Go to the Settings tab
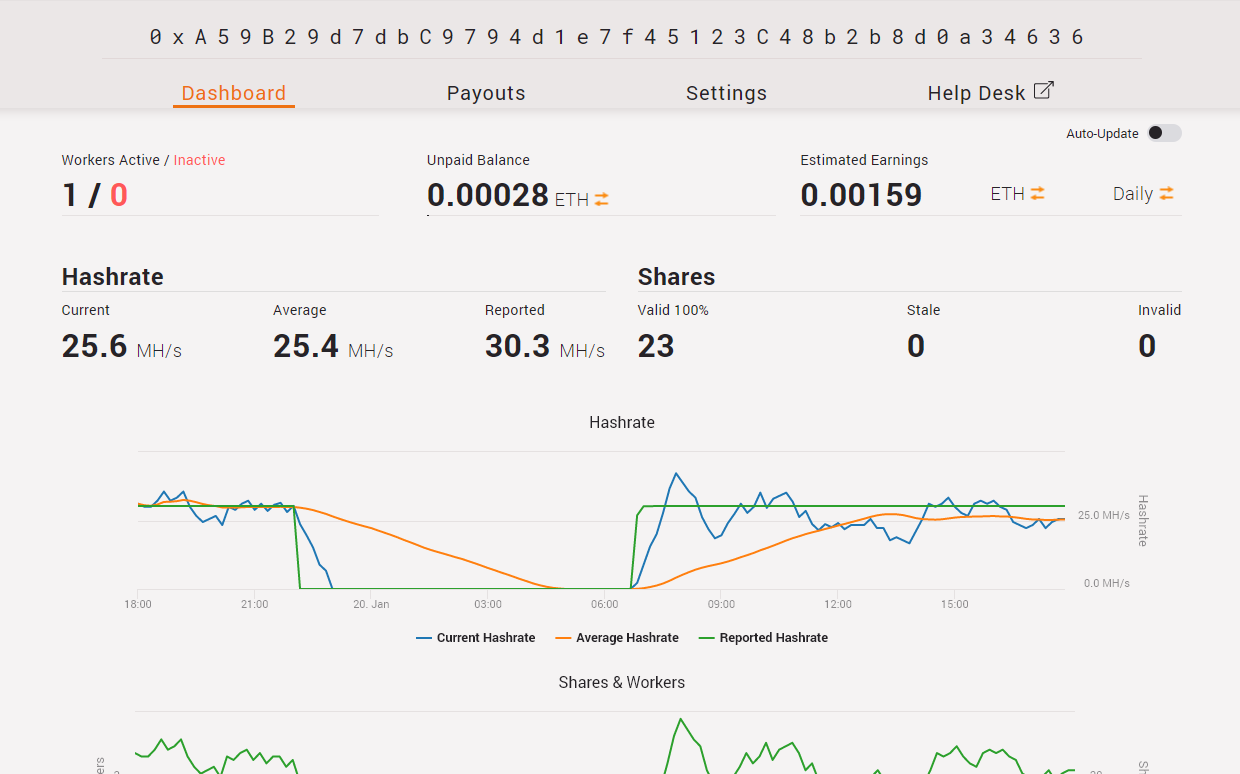 (x=726, y=93)
